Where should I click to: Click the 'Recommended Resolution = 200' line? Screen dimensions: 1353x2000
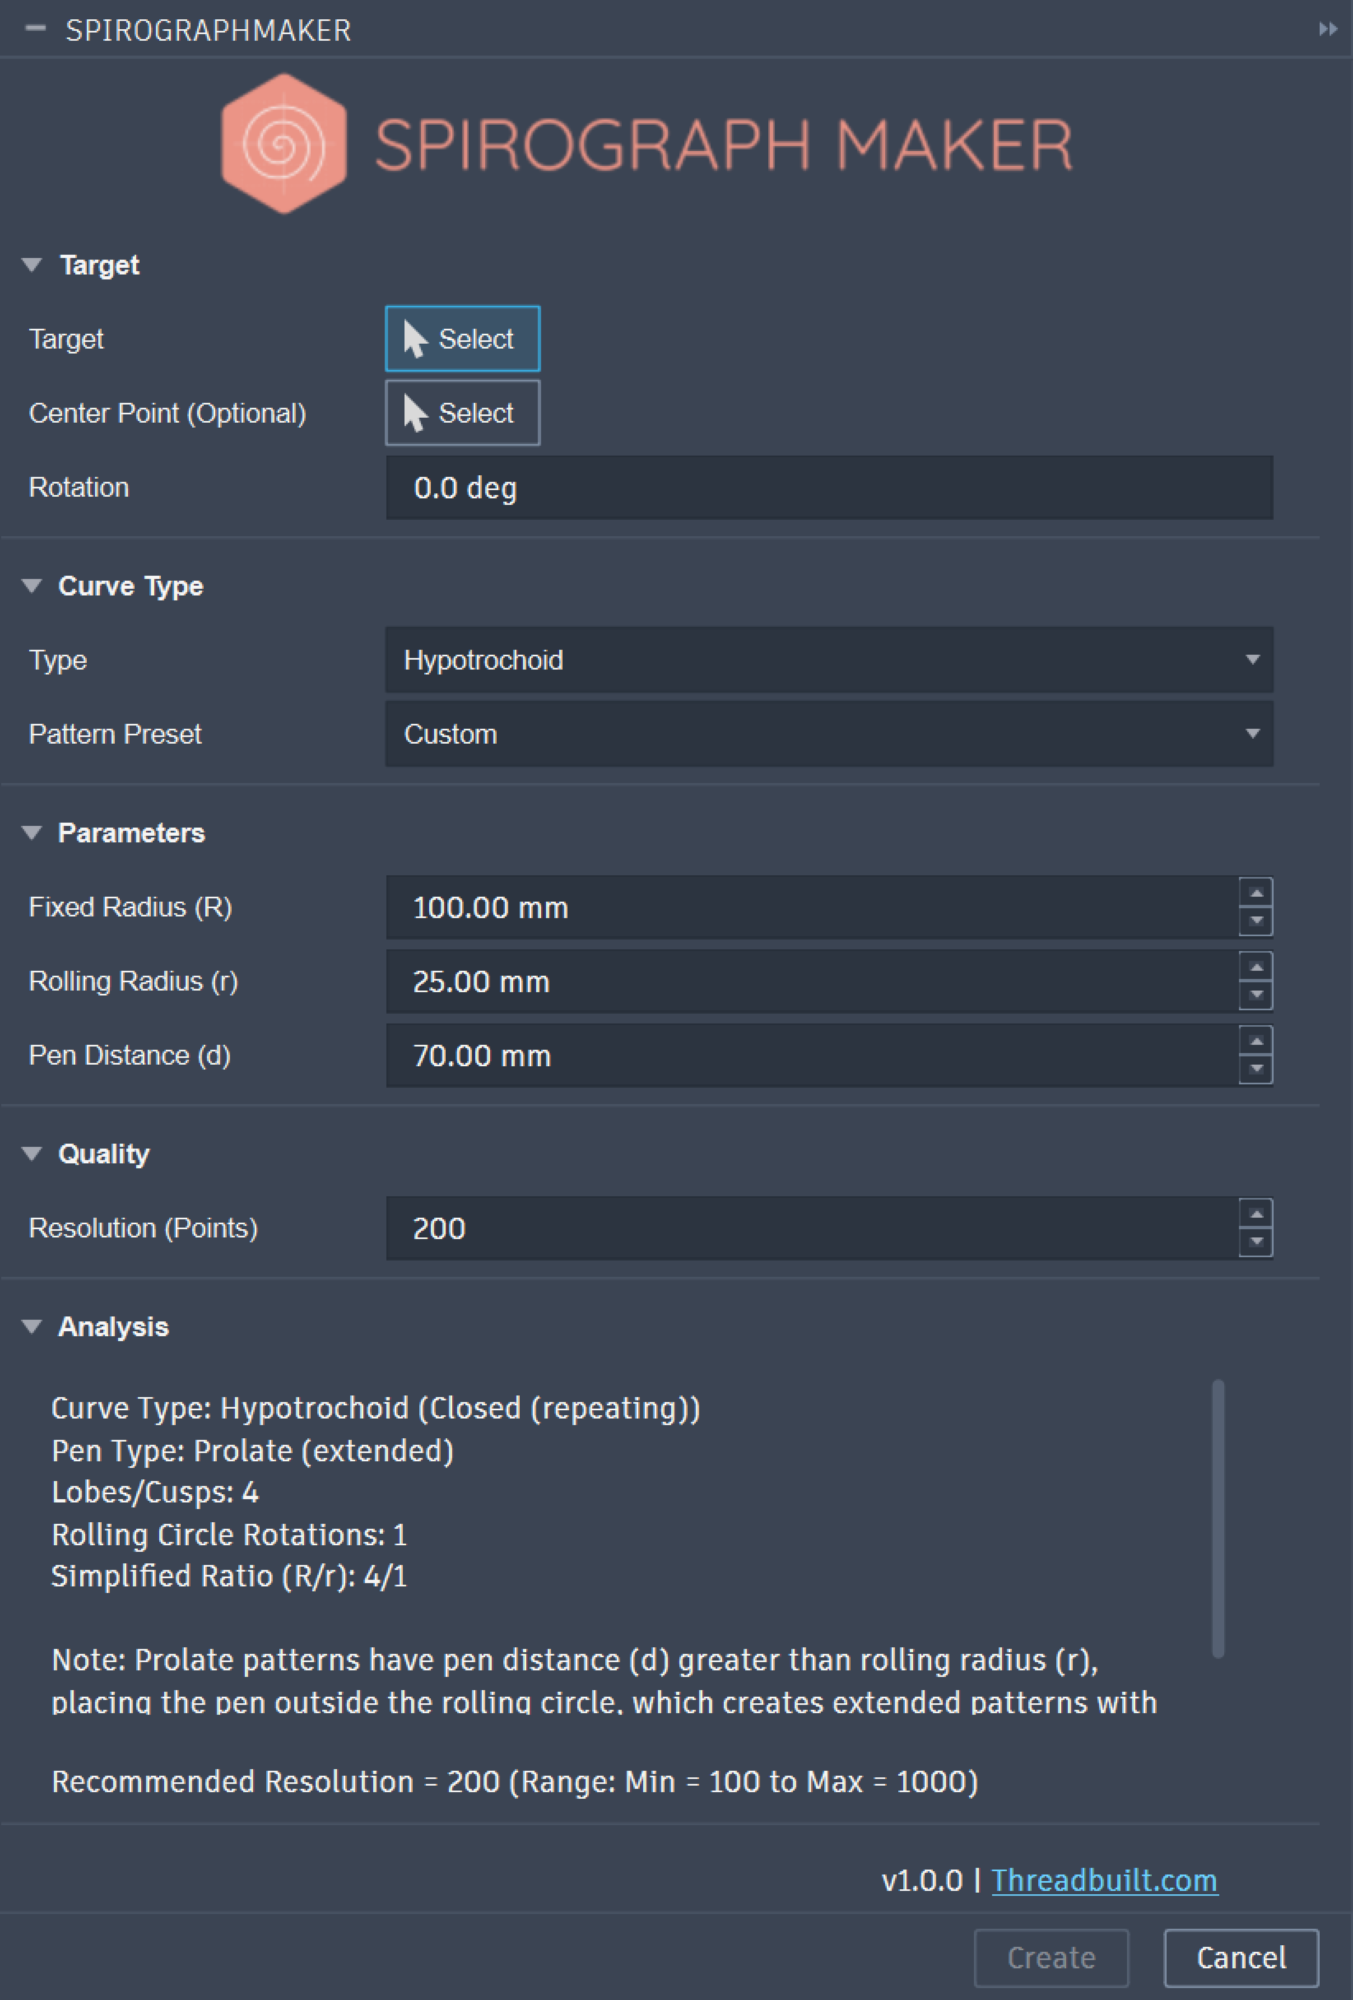tap(515, 1781)
